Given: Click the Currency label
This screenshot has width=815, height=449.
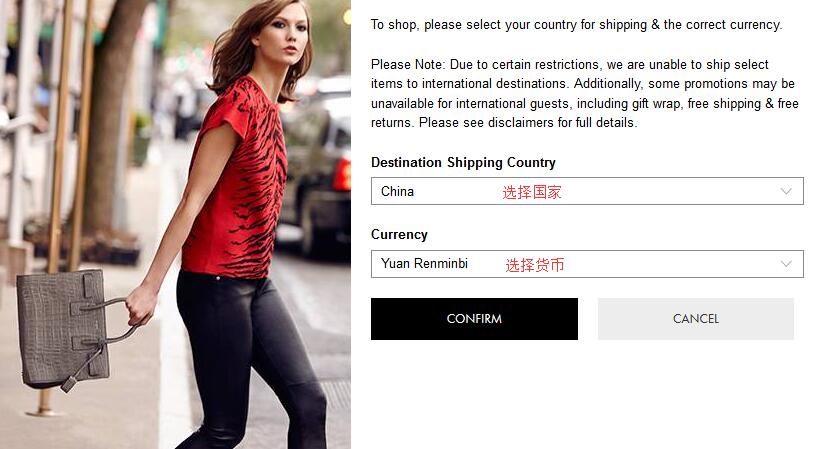Looking at the screenshot, I should coord(399,235).
